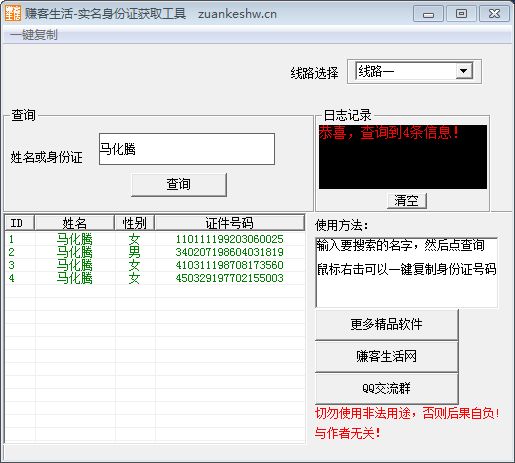Select result row with ID 4
This screenshot has height=463, width=515.
155,278
